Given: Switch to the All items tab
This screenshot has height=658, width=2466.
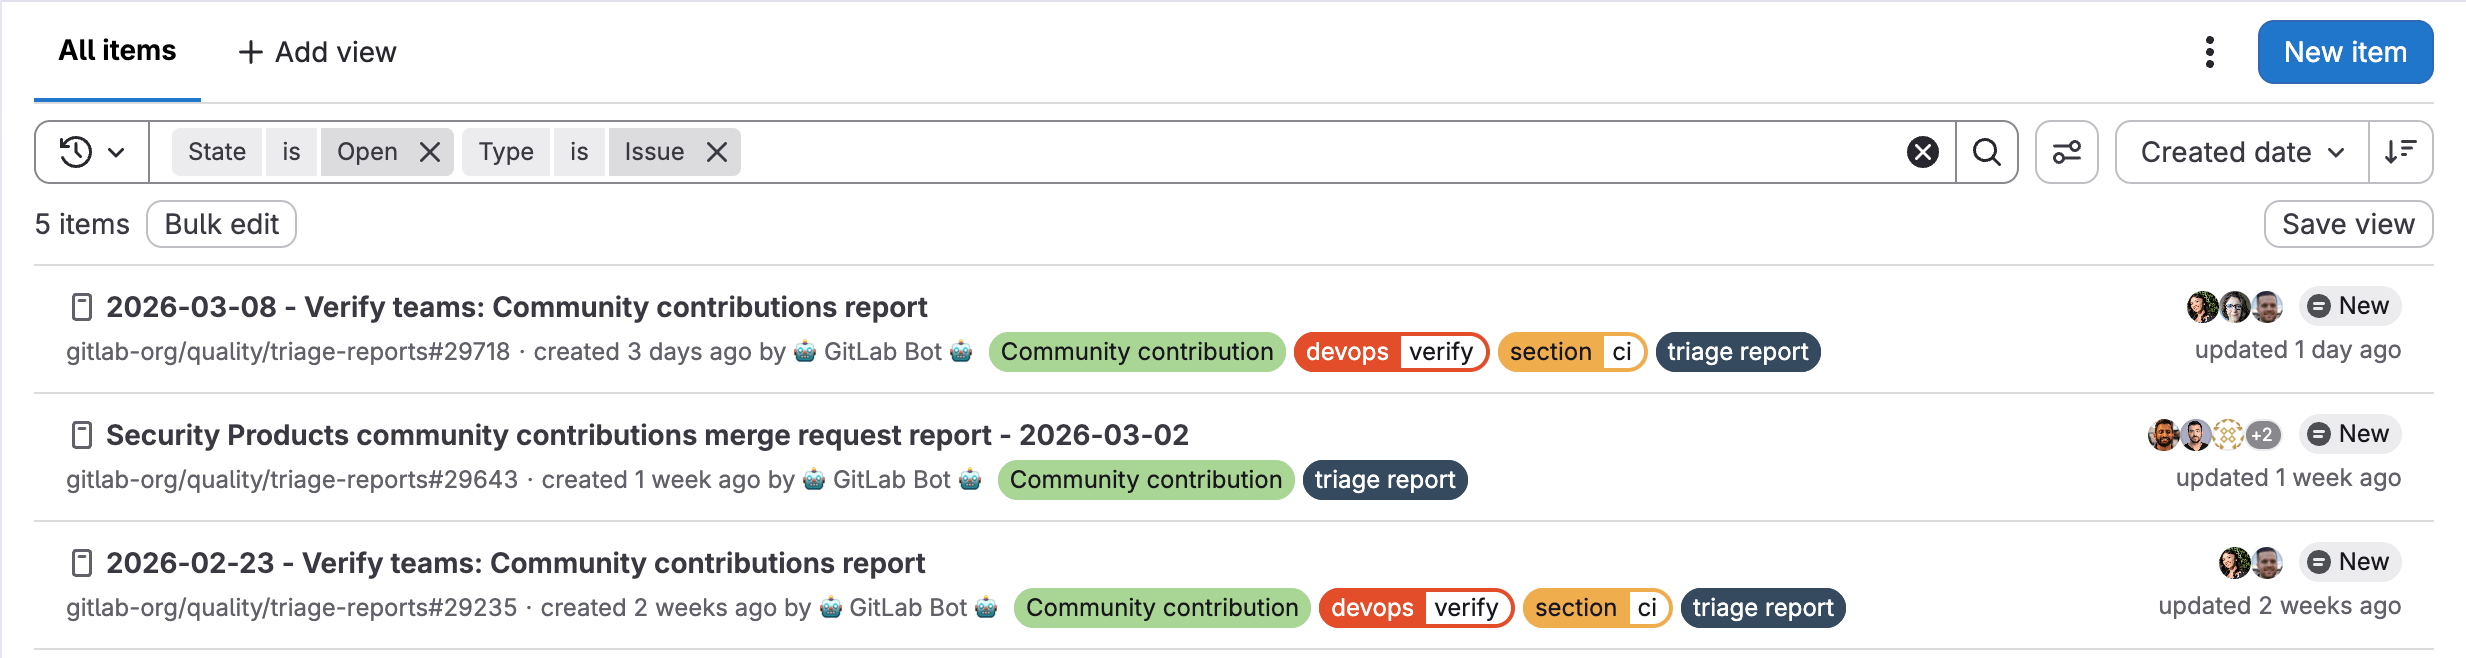Looking at the screenshot, I should click(x=117, y=51).
